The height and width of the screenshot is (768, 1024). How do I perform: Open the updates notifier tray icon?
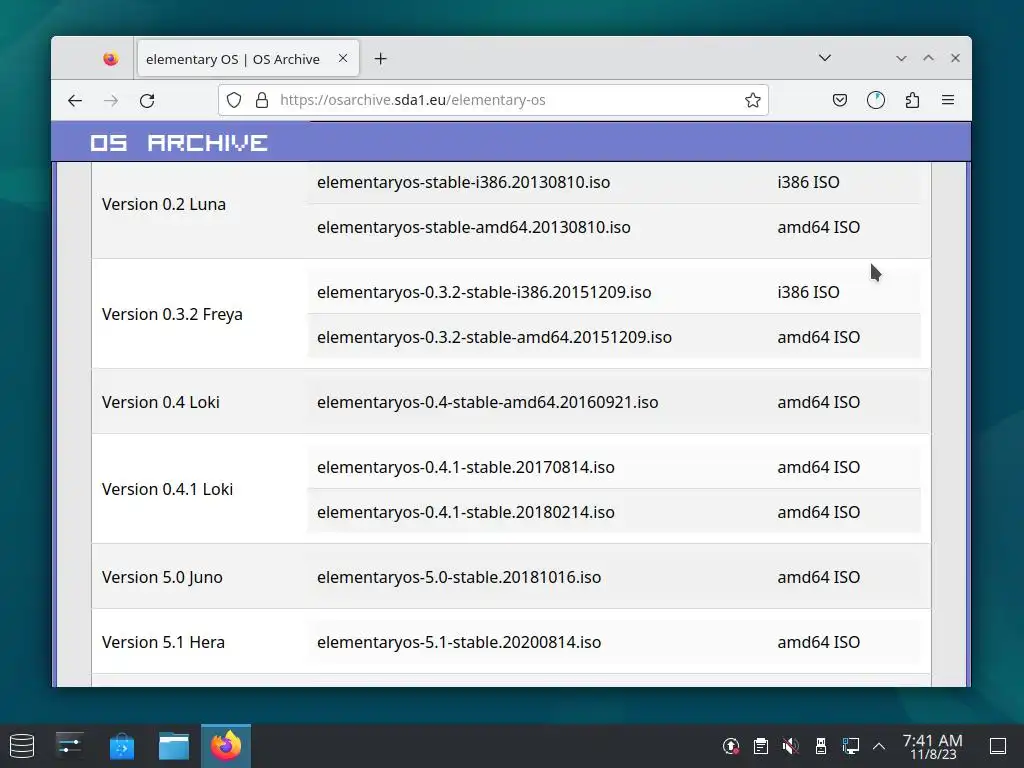[x=731, y=746]
